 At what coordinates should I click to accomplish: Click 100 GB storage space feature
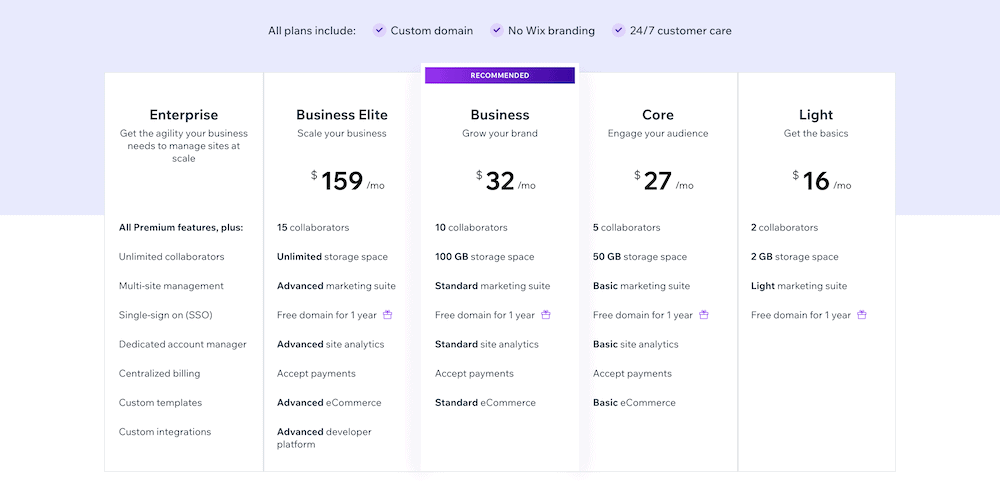point(485,257)
